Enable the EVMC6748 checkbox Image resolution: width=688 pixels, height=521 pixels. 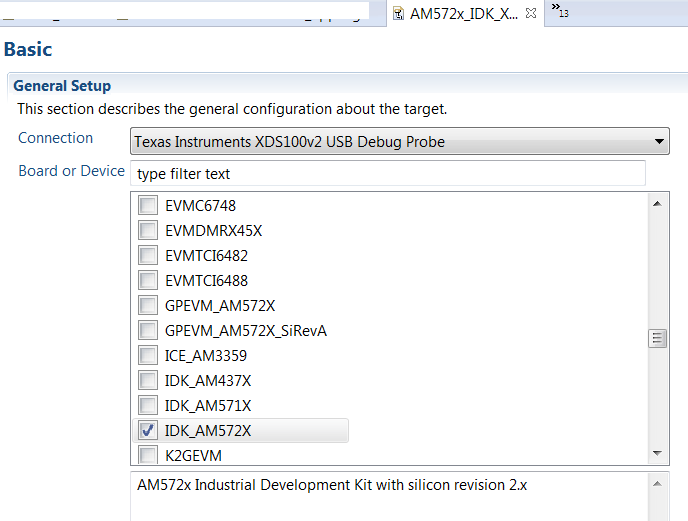pyautogui.click(x=147, y=206)
